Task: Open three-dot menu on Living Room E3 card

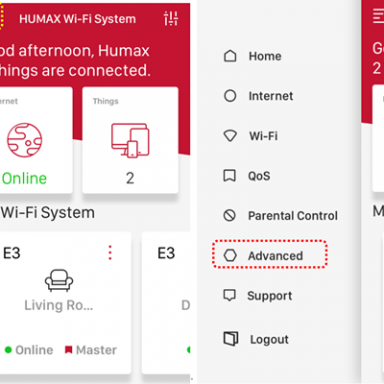Action: coord(110,253)
